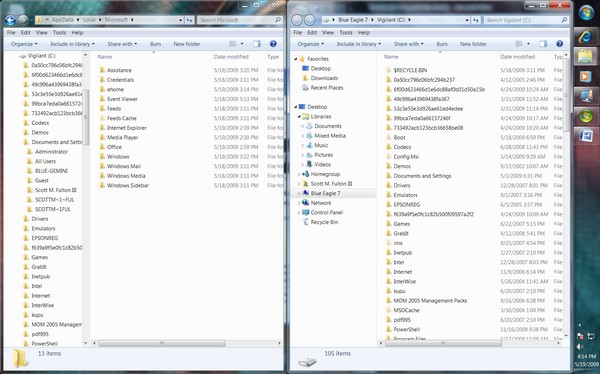Open the View menu in the Vigilant (C:) window
600x374 pixels.
click(x=328, y=33)
